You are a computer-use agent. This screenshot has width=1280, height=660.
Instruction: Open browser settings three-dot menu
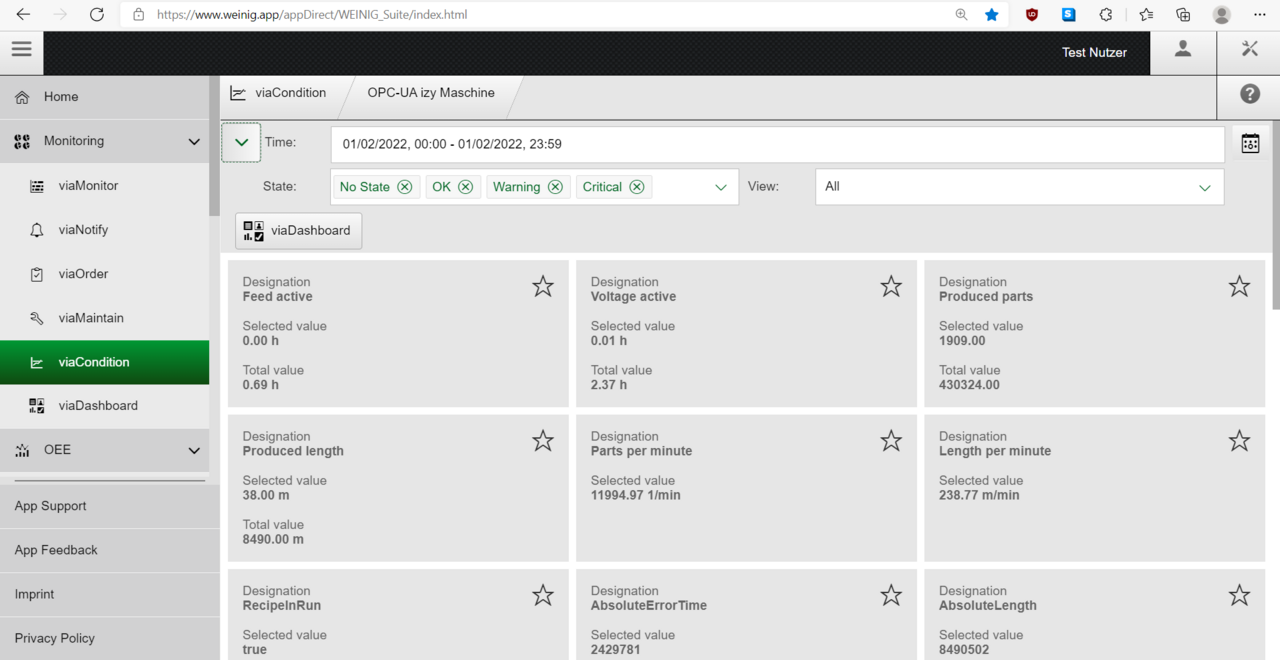tap(1259, 15)
